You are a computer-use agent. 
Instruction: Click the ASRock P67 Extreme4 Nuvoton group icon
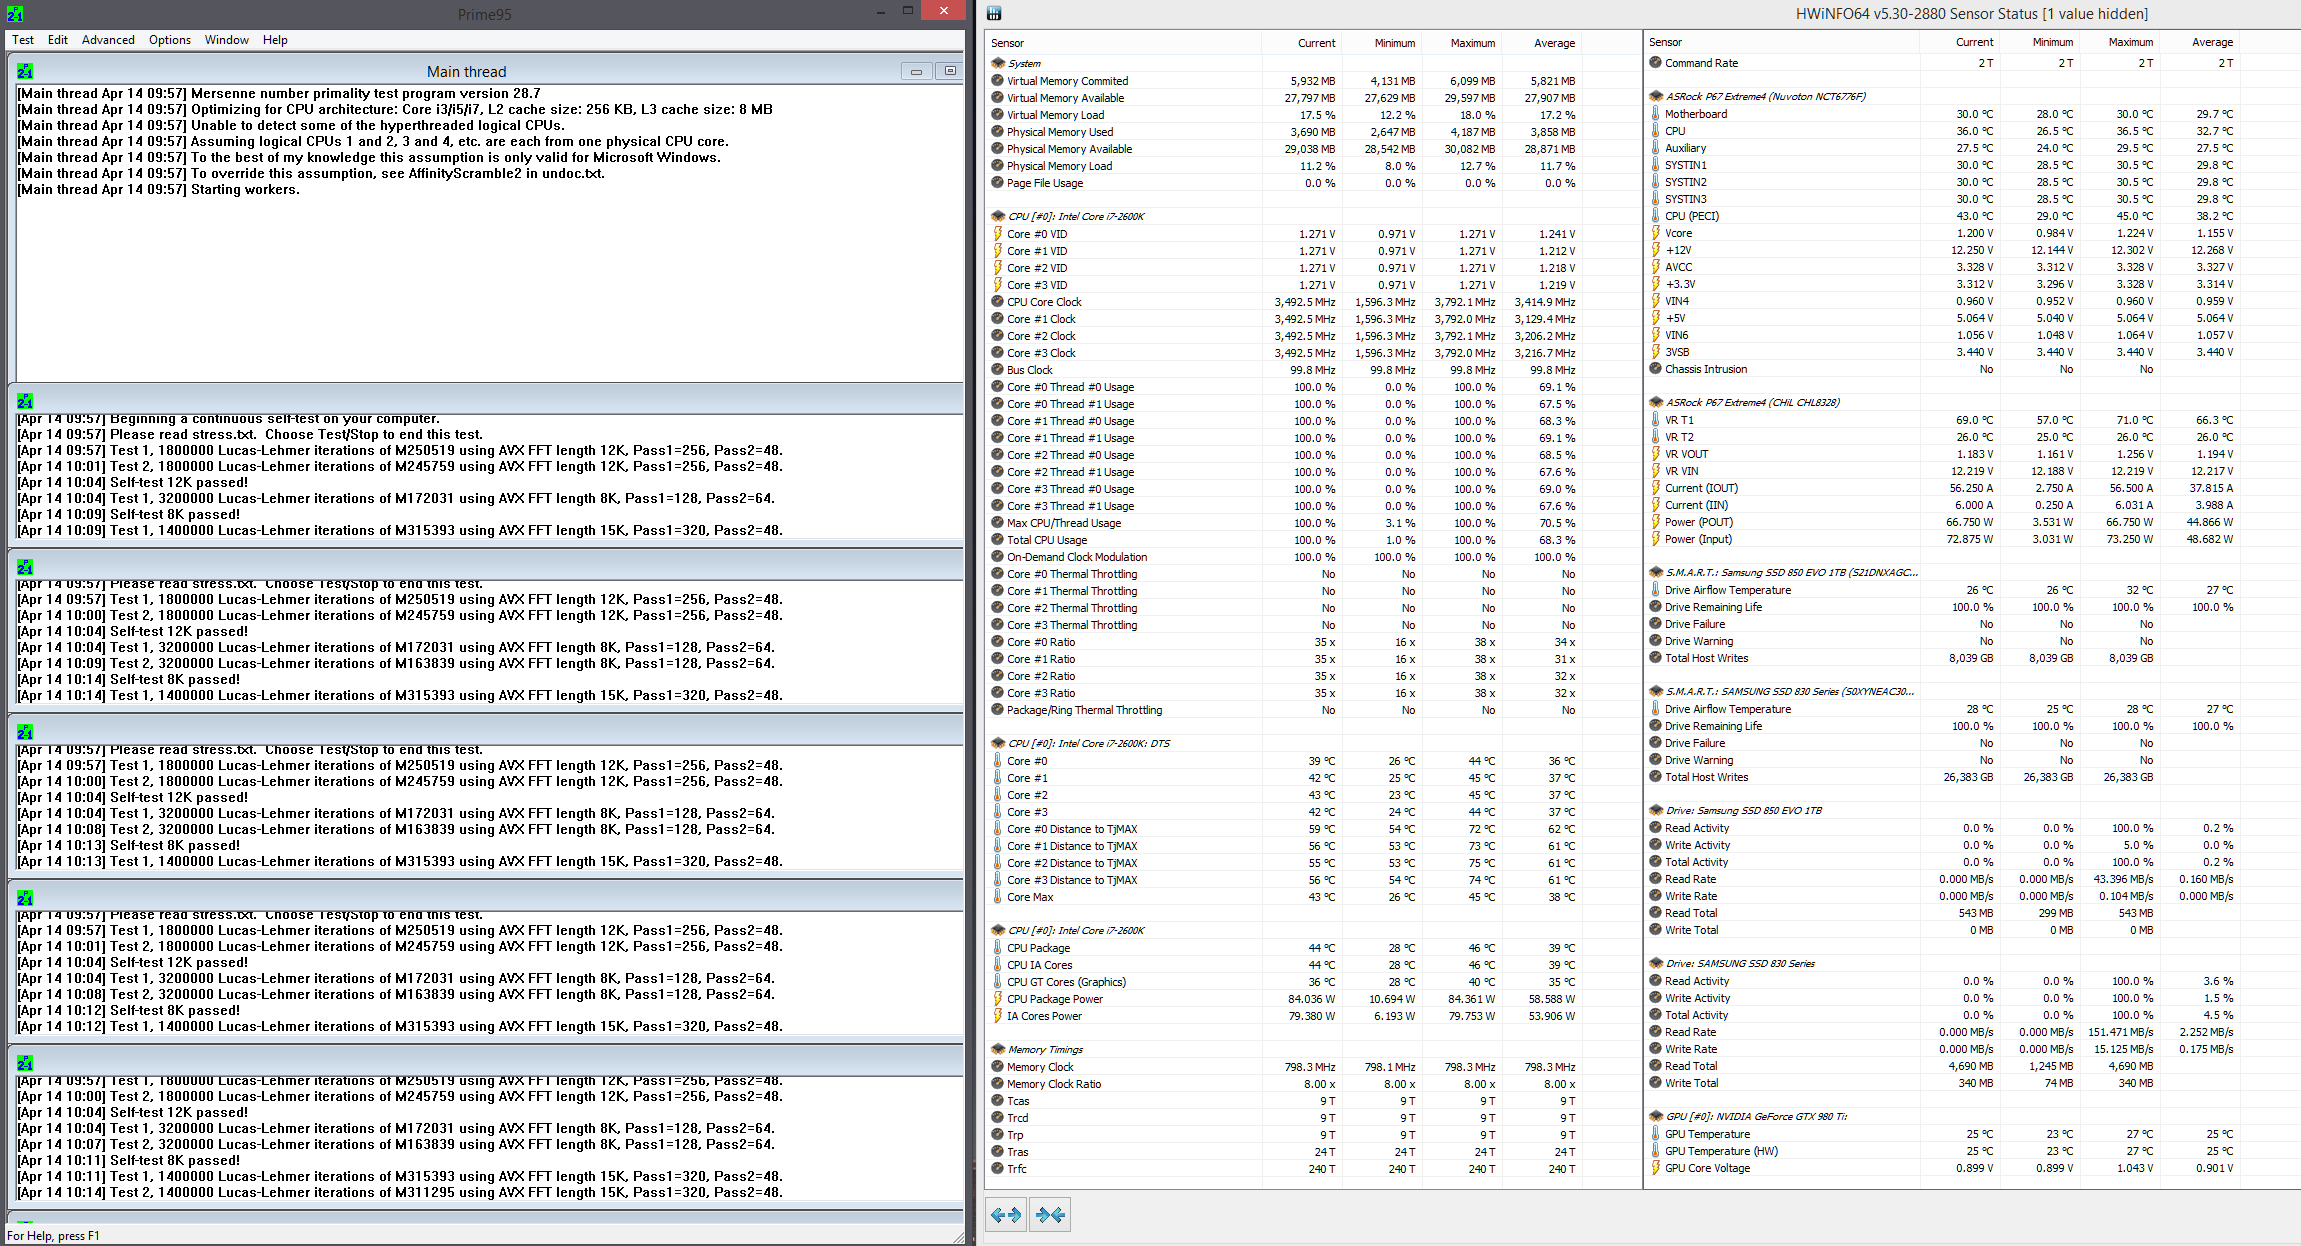point(1656,96)
